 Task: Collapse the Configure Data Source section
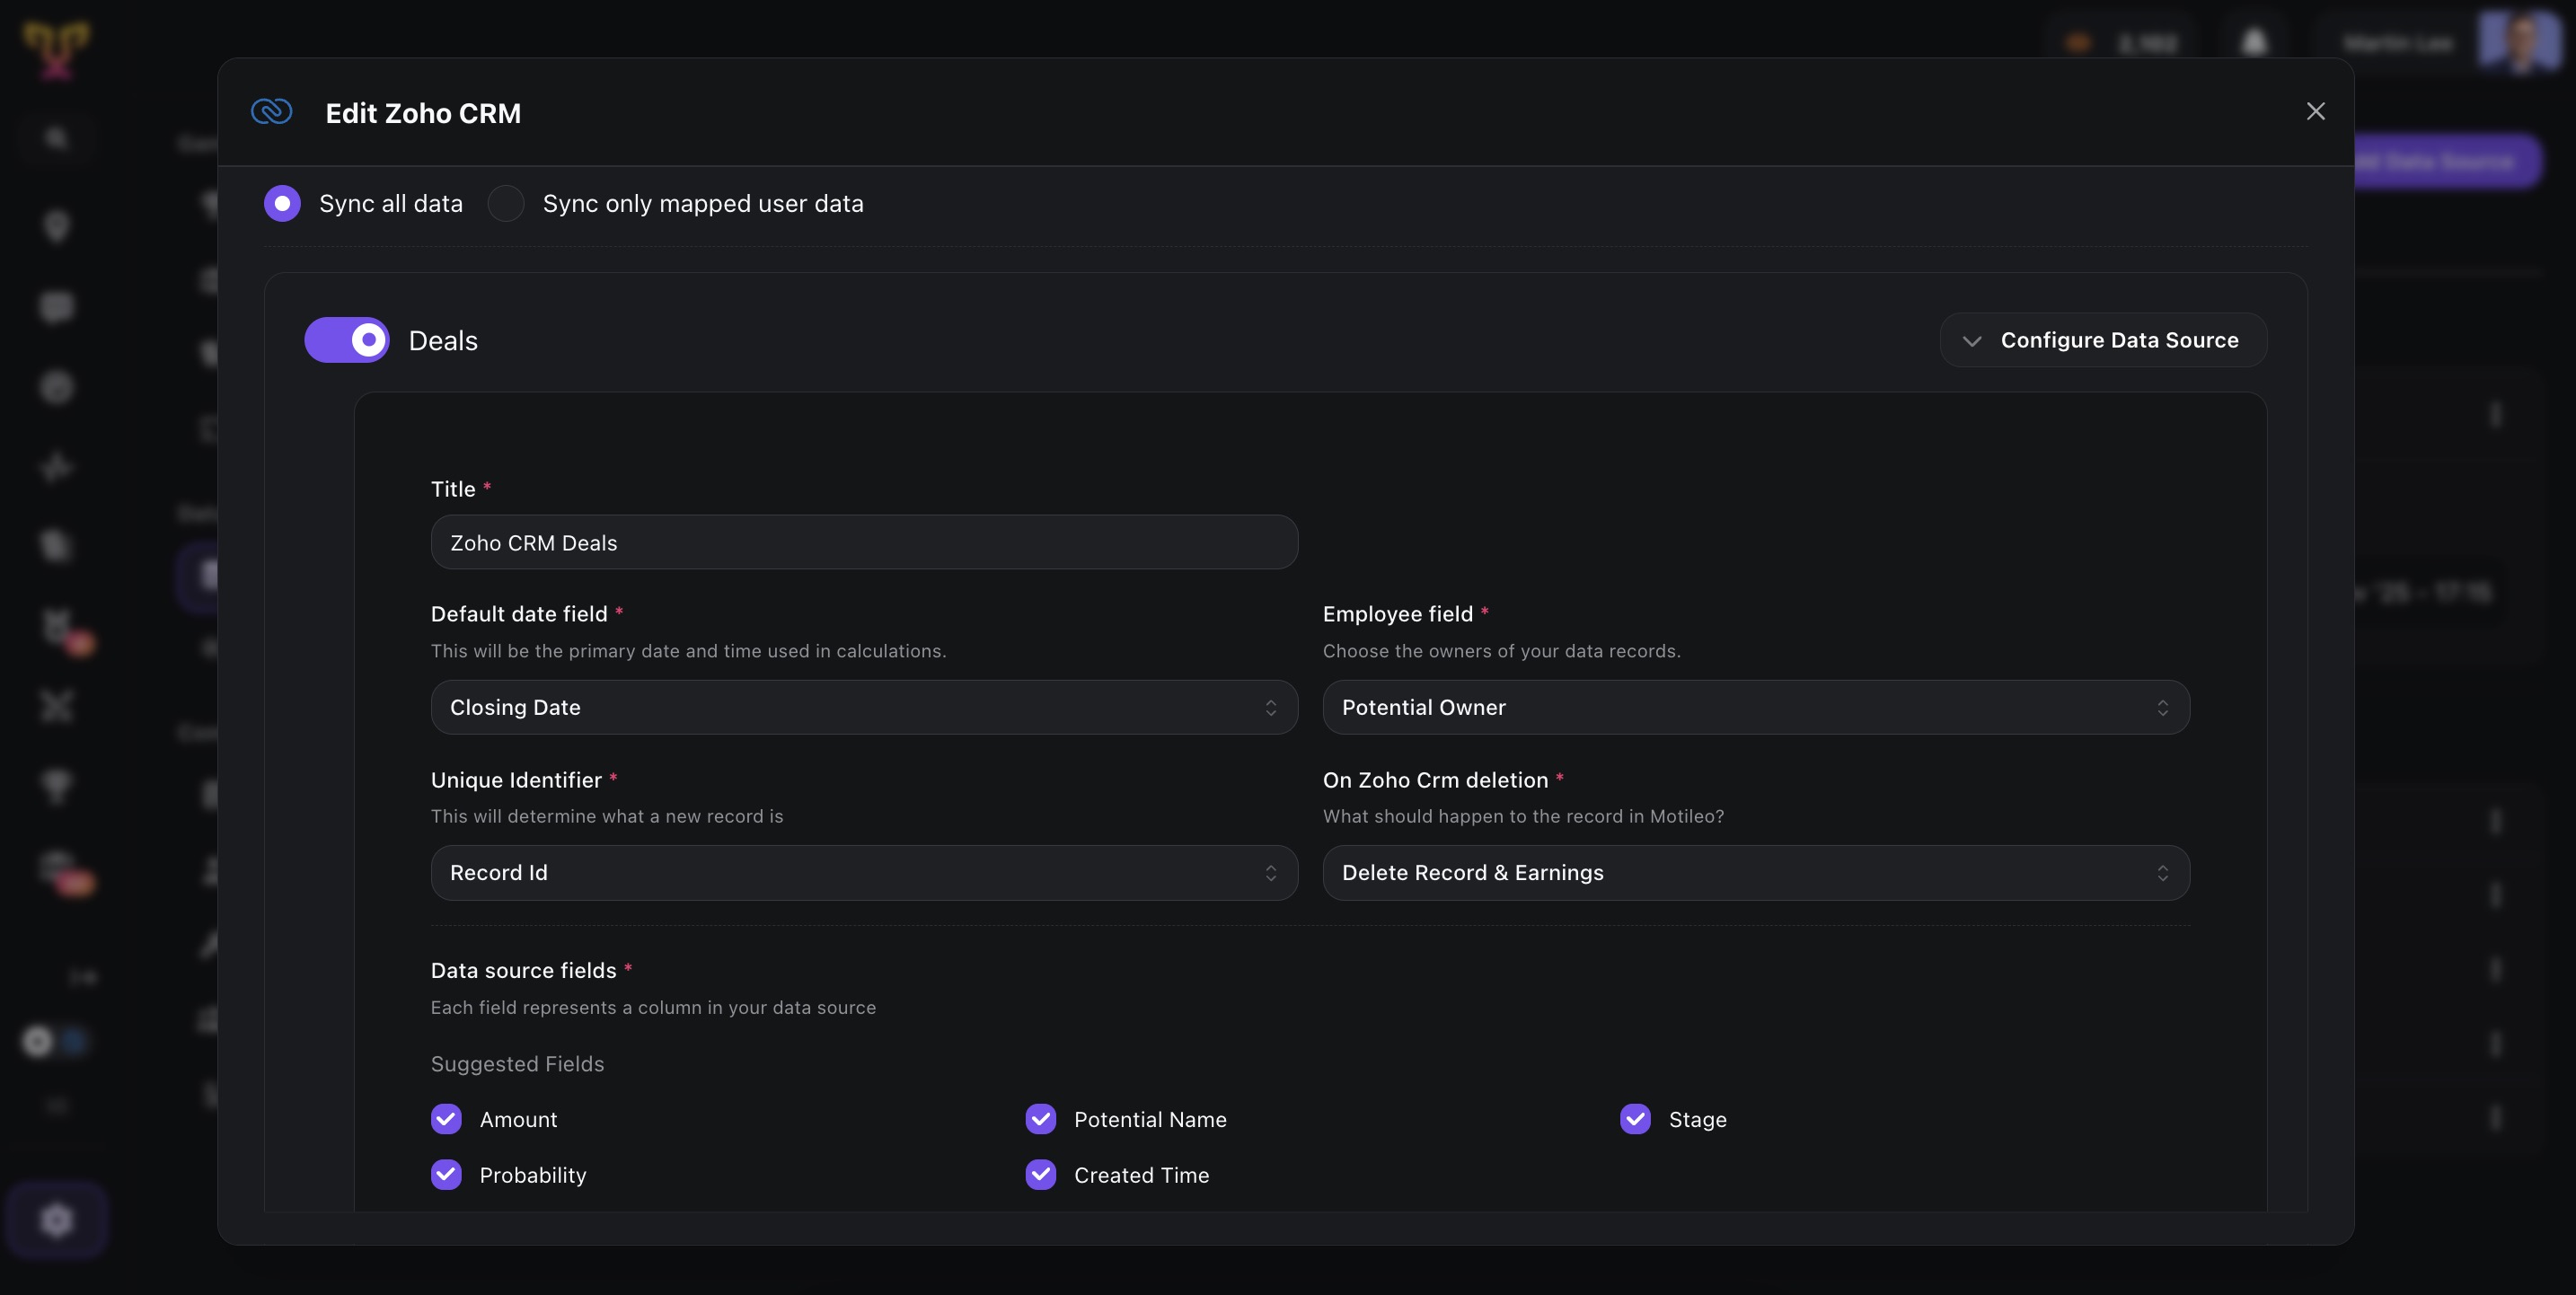tap(2102, 340)
